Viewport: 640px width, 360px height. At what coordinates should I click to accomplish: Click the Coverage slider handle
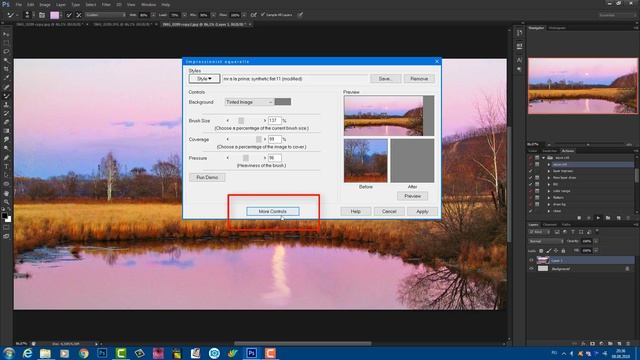(258, 140)
